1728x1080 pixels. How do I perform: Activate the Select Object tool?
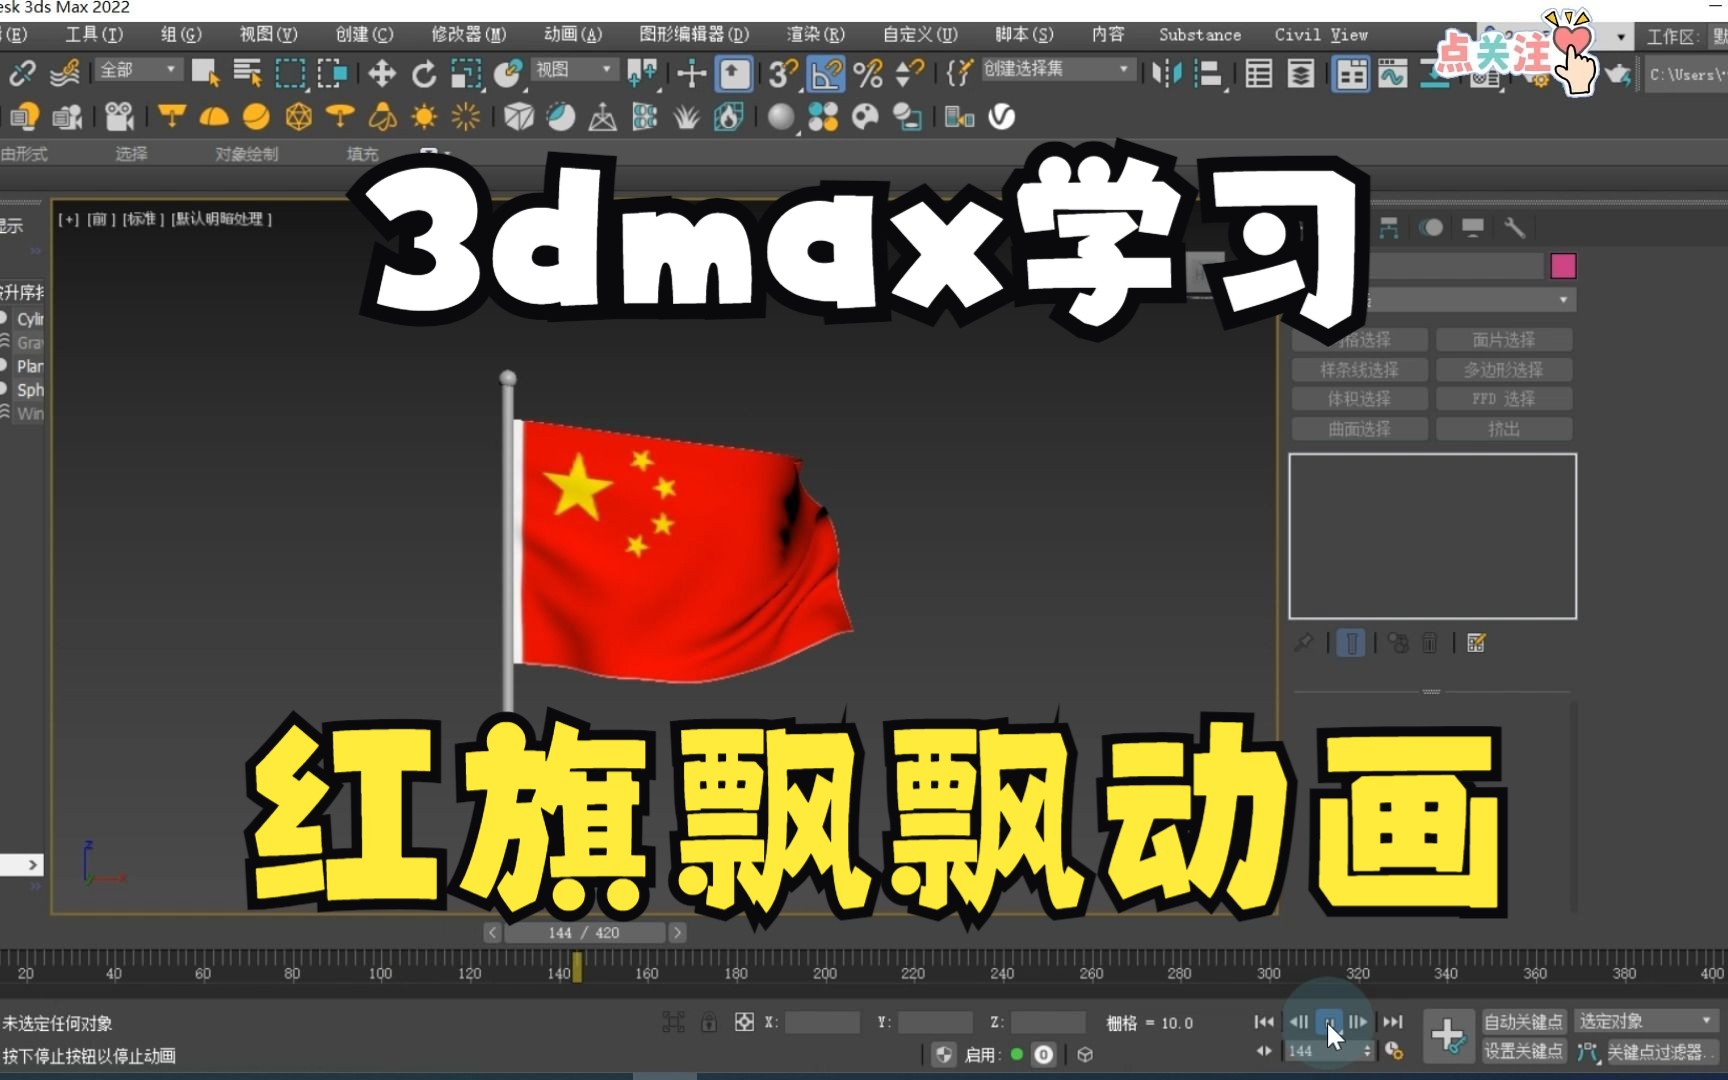(x=205, y=73)
